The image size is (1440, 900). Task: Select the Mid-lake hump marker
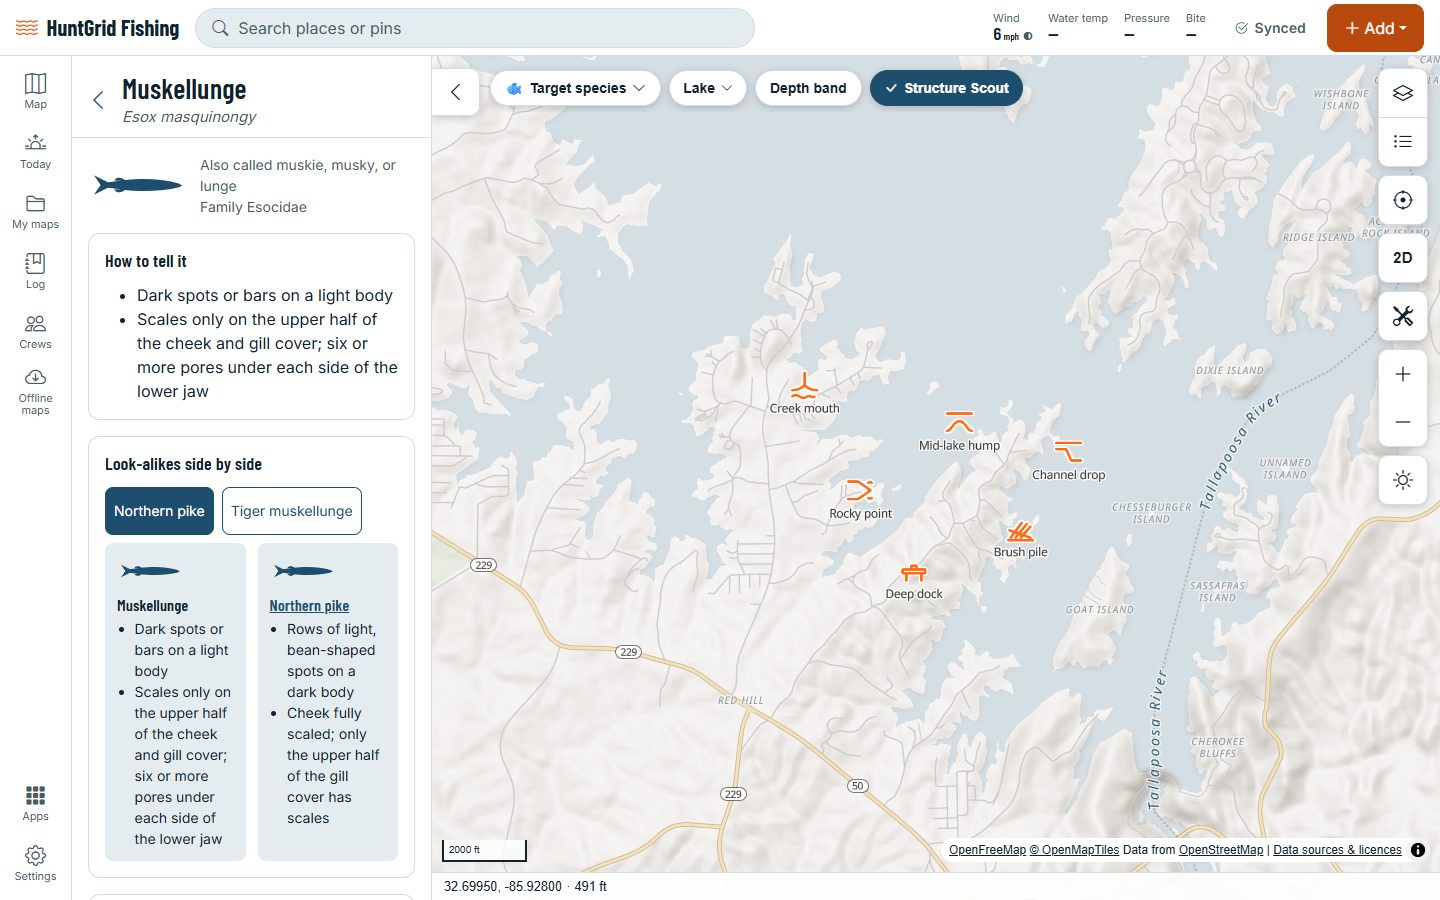pos(959,422)
